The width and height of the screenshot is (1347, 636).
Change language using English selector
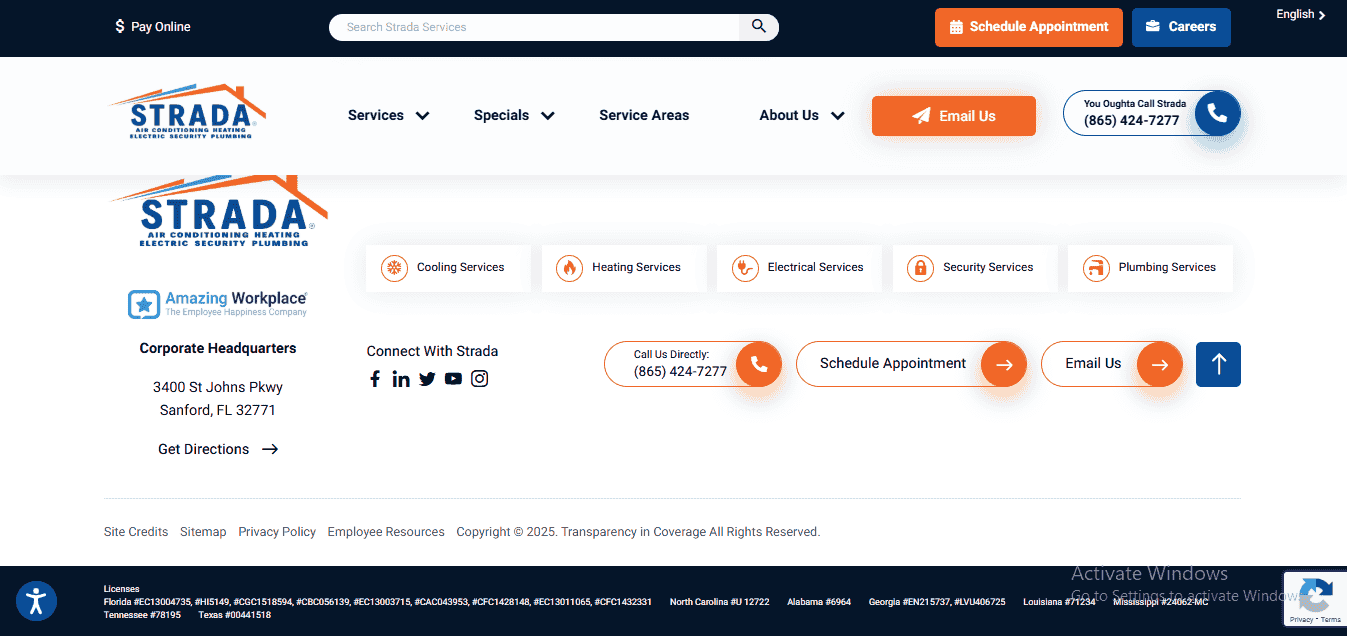coord(1300,15)
